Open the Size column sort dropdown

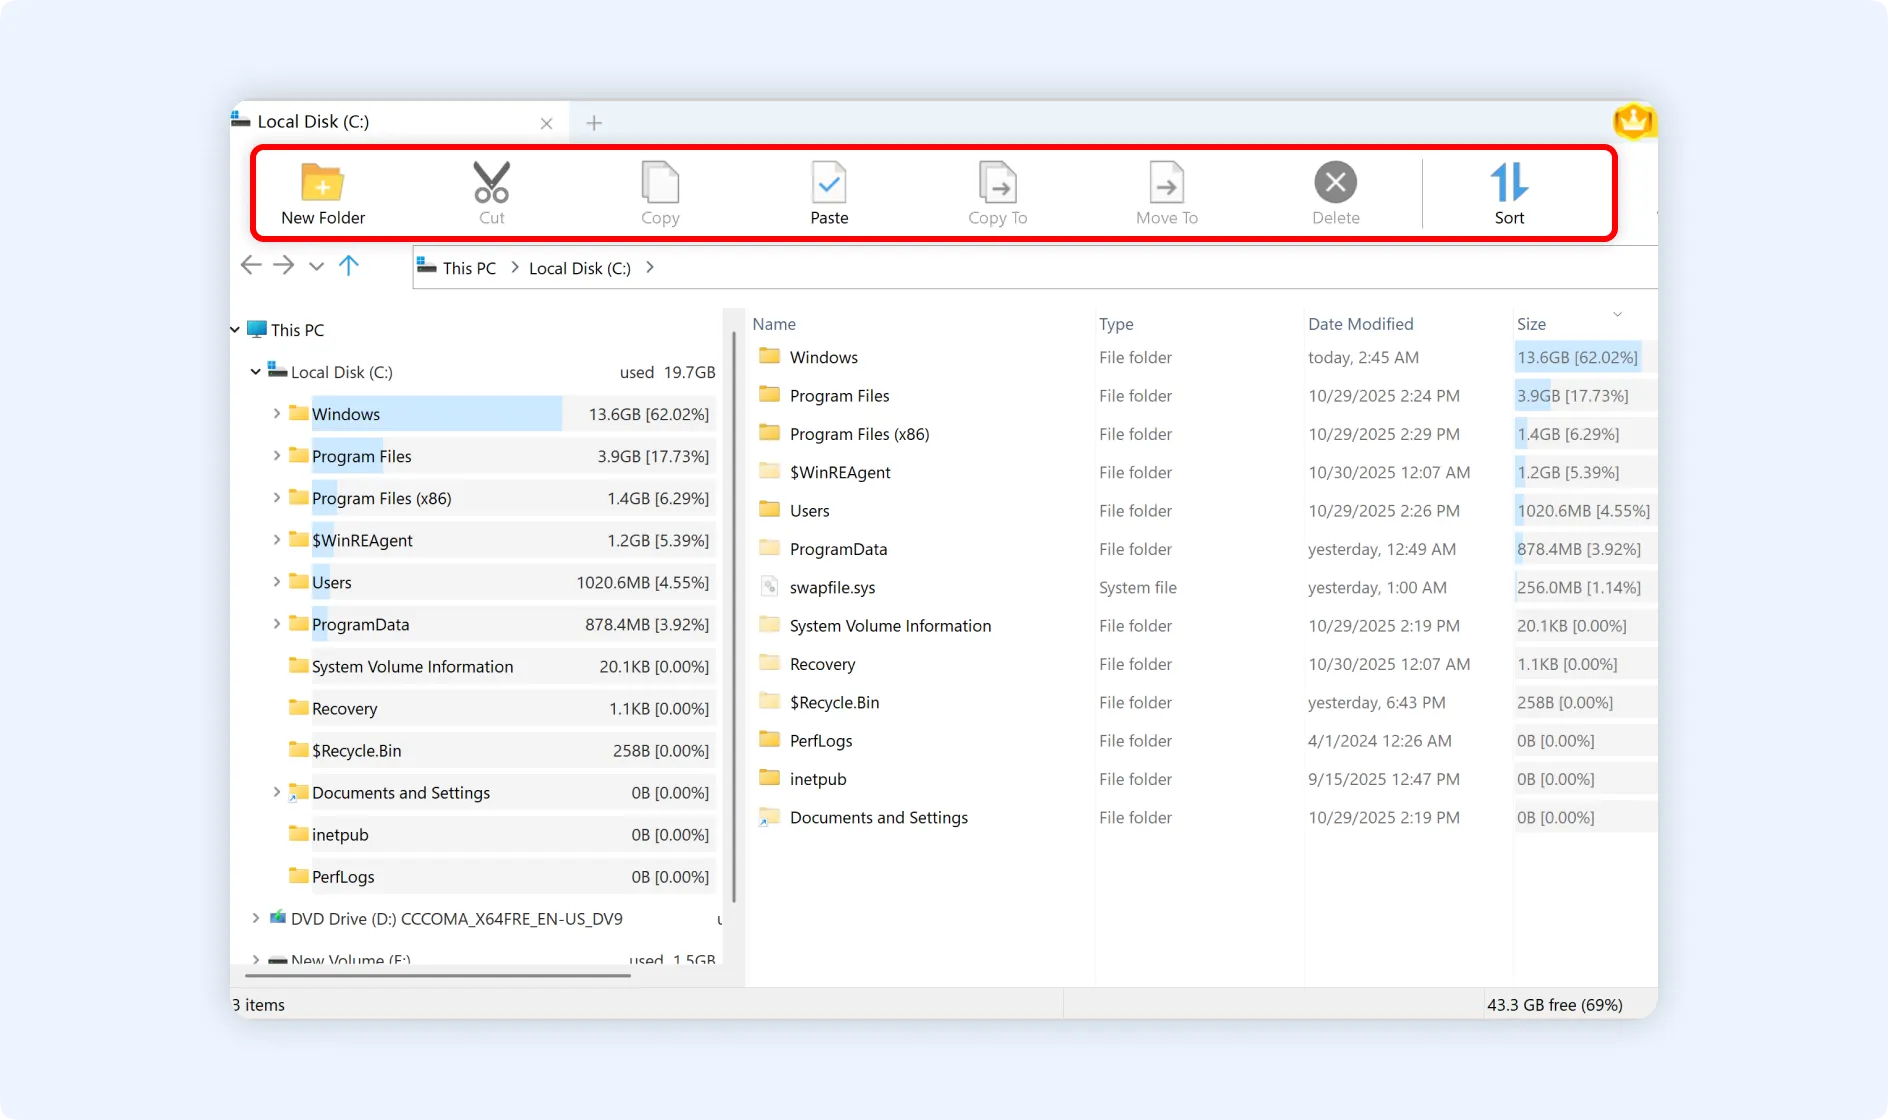click(x=1618, y=314)
